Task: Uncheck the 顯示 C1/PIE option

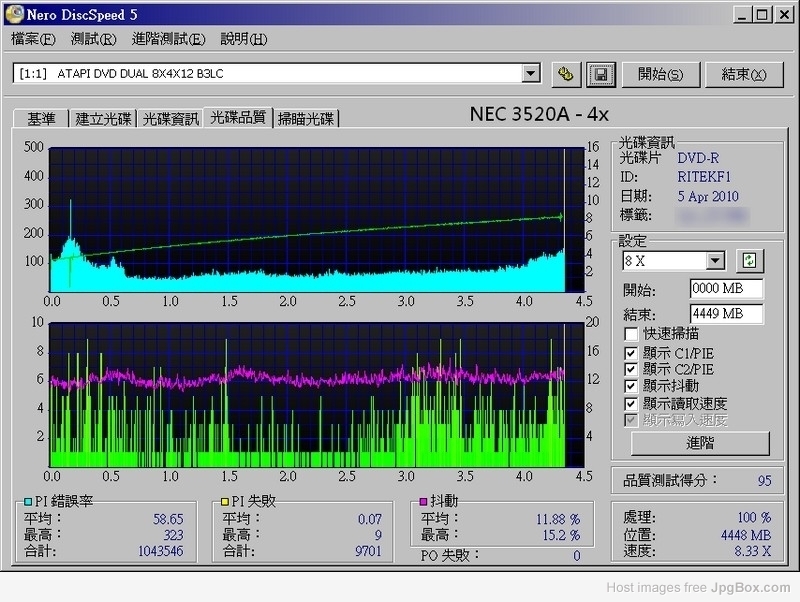Action: (631, 352)
